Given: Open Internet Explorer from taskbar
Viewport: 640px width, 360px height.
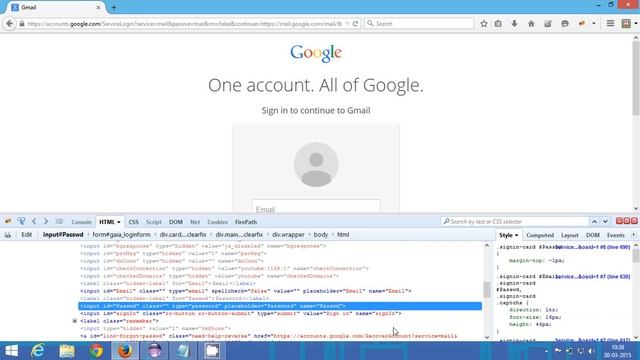Looking at the screenshot, I should coord(38,351).
